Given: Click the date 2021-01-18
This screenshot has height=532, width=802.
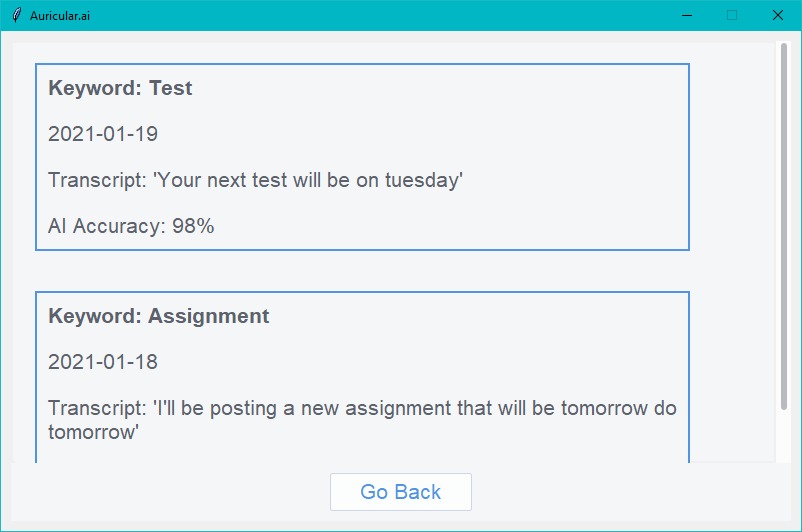Looking at the screenshot, I should pyautogui.click(x=103, y=362).
